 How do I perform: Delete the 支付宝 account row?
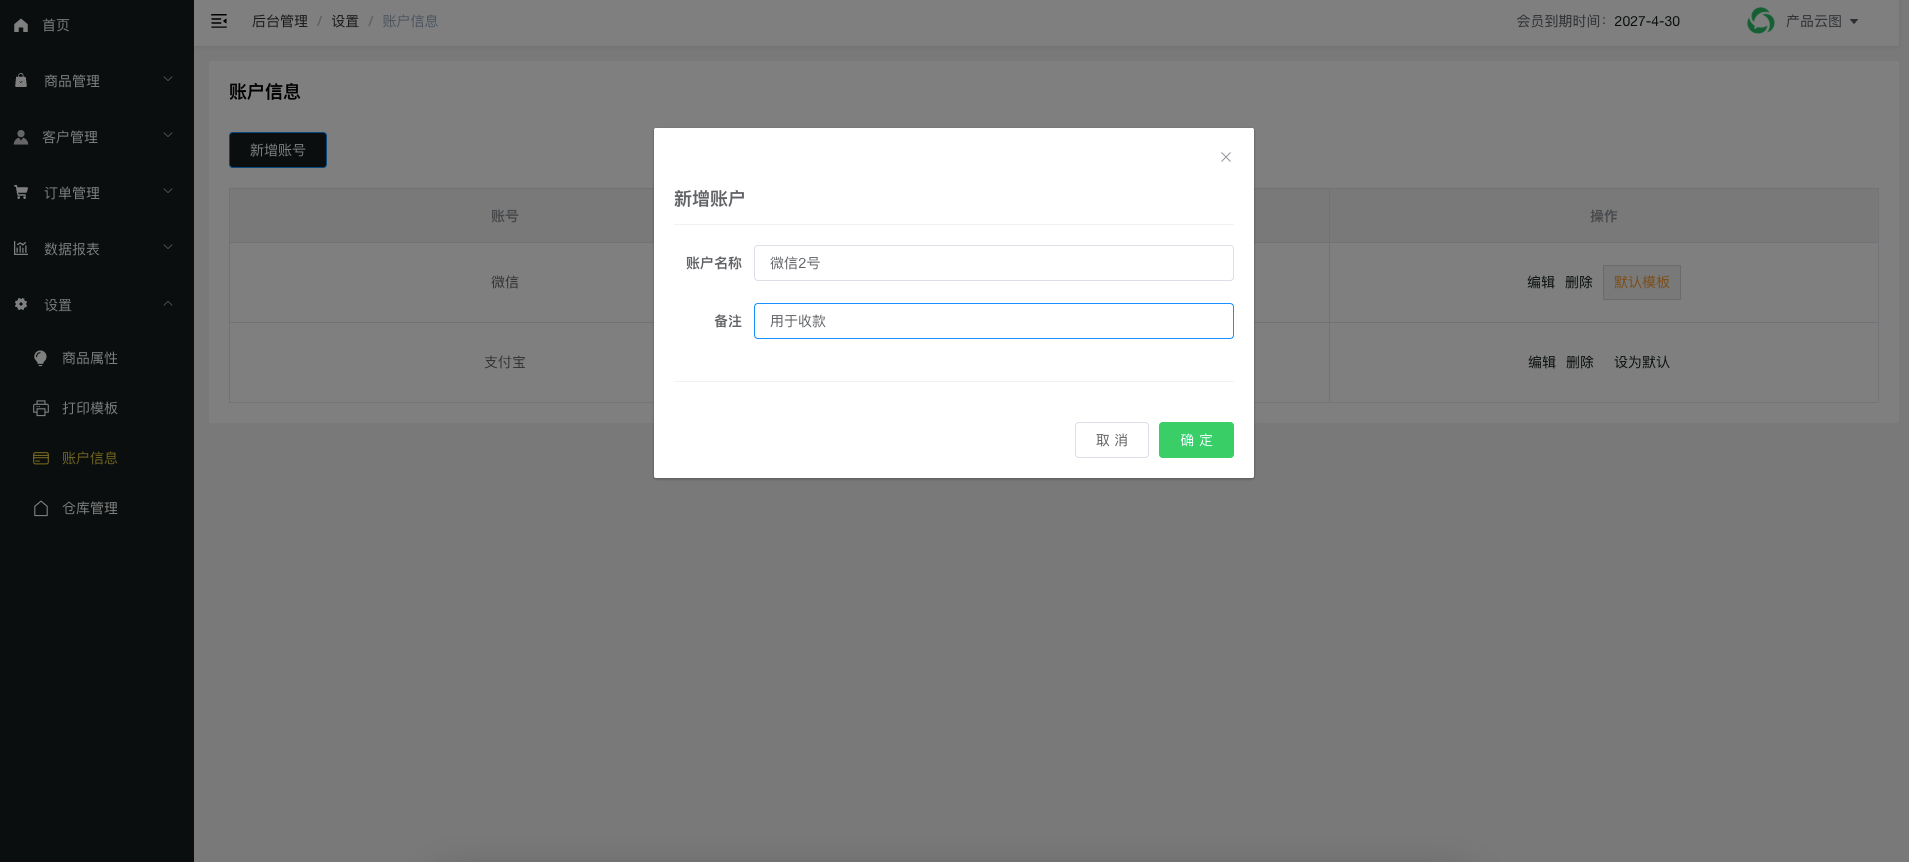point(1580,362)
